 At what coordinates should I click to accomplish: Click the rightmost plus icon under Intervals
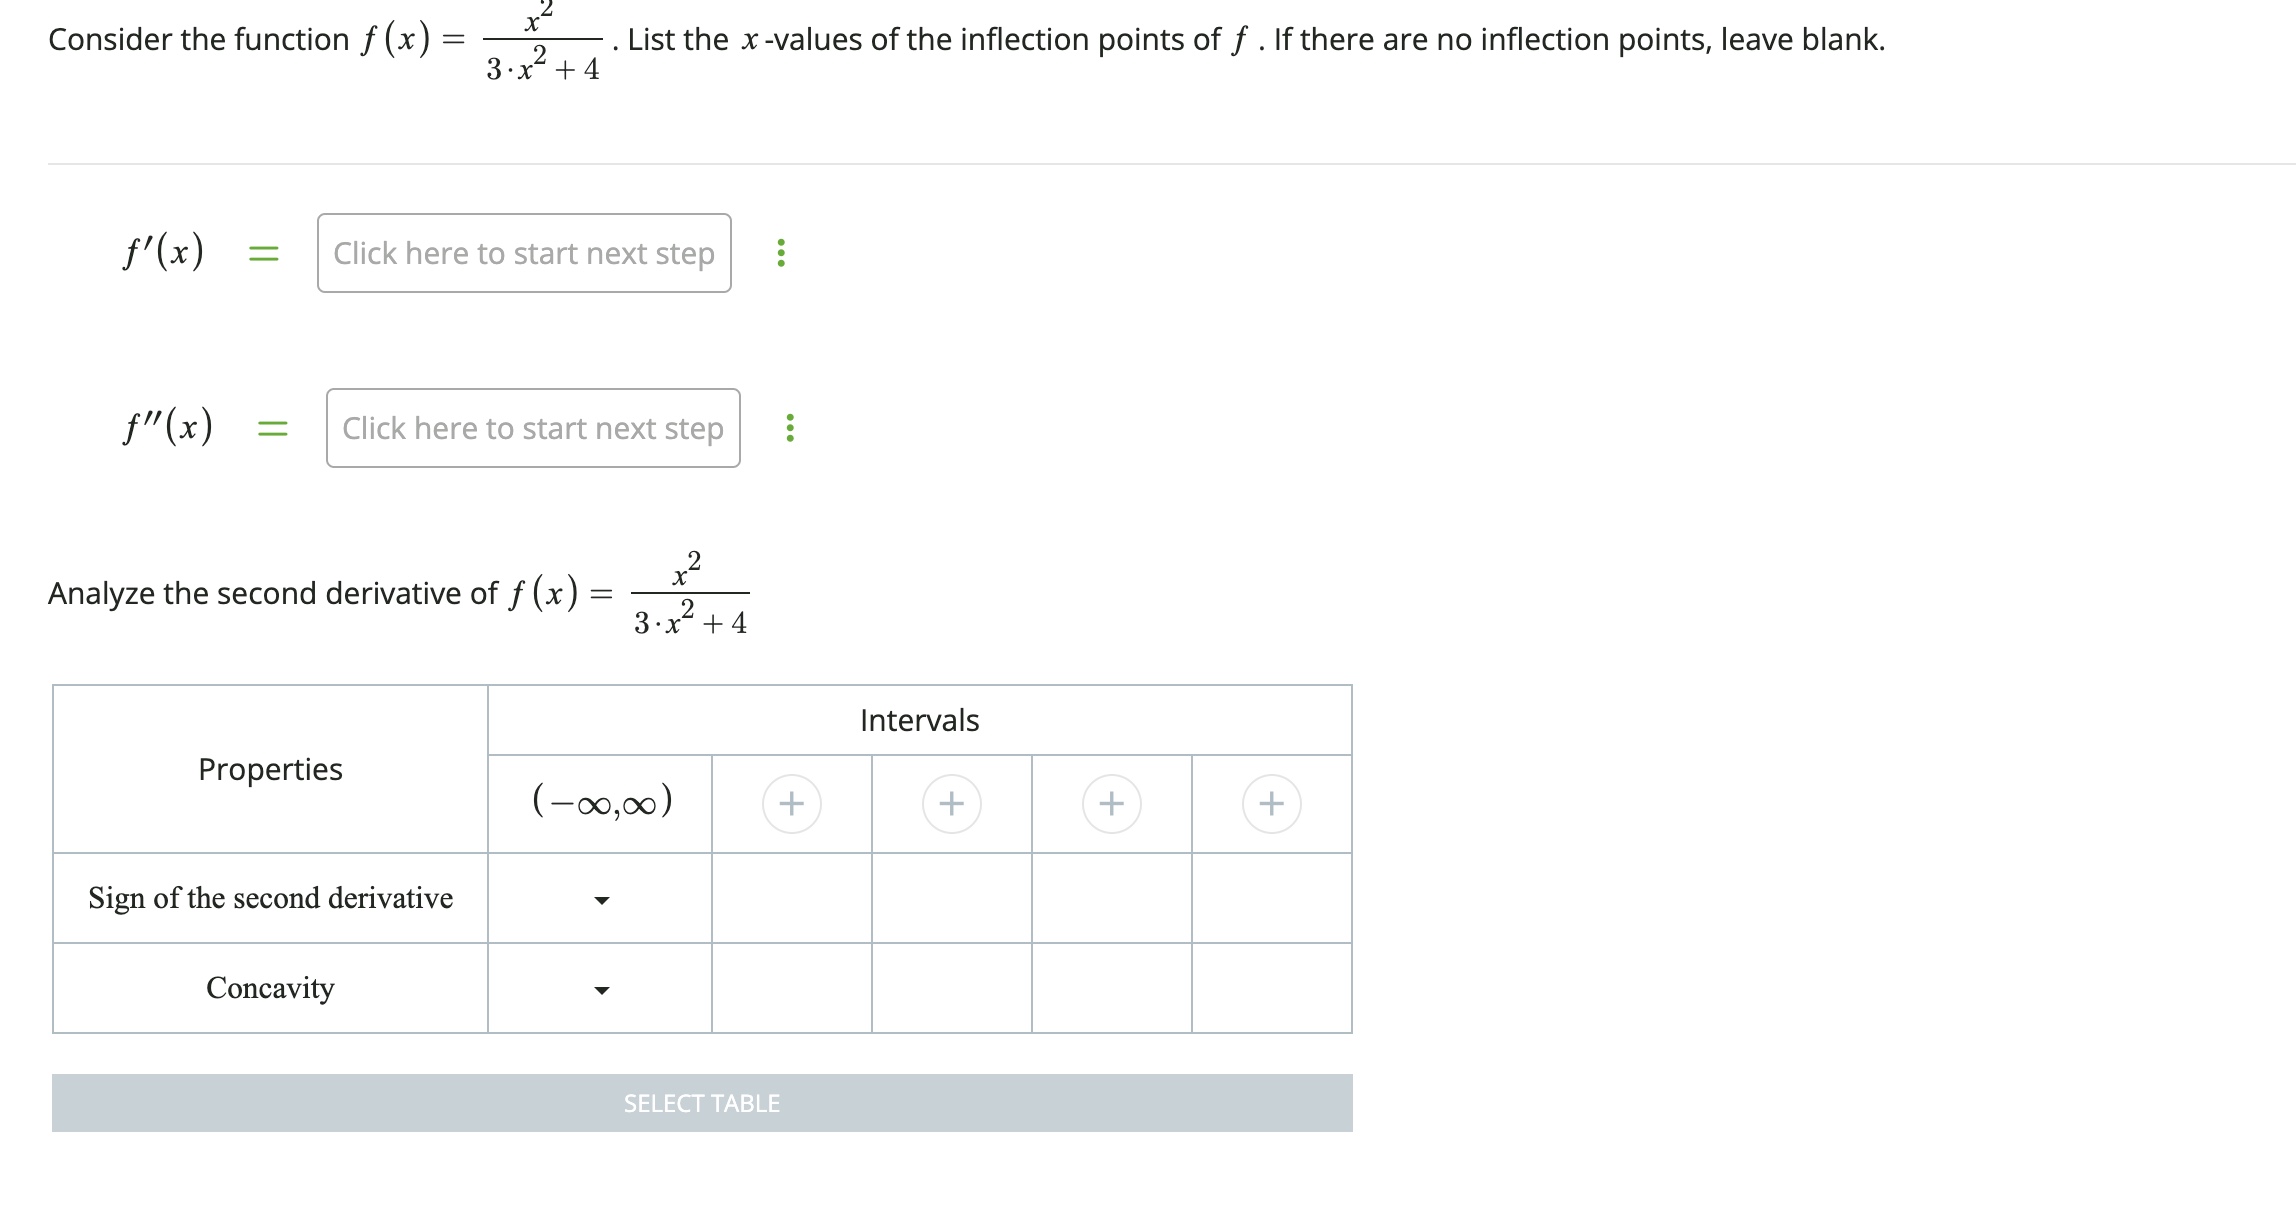(x=1271, y=803)
